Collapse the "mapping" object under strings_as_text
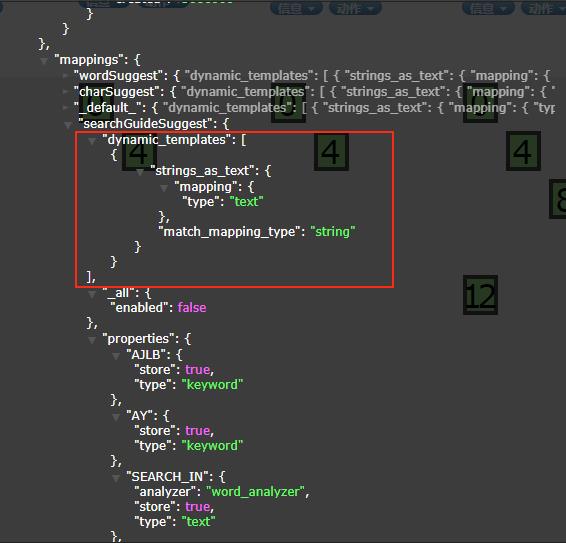Image resolution: width=566 pixels, height=543 pixels. click(164, 188)
